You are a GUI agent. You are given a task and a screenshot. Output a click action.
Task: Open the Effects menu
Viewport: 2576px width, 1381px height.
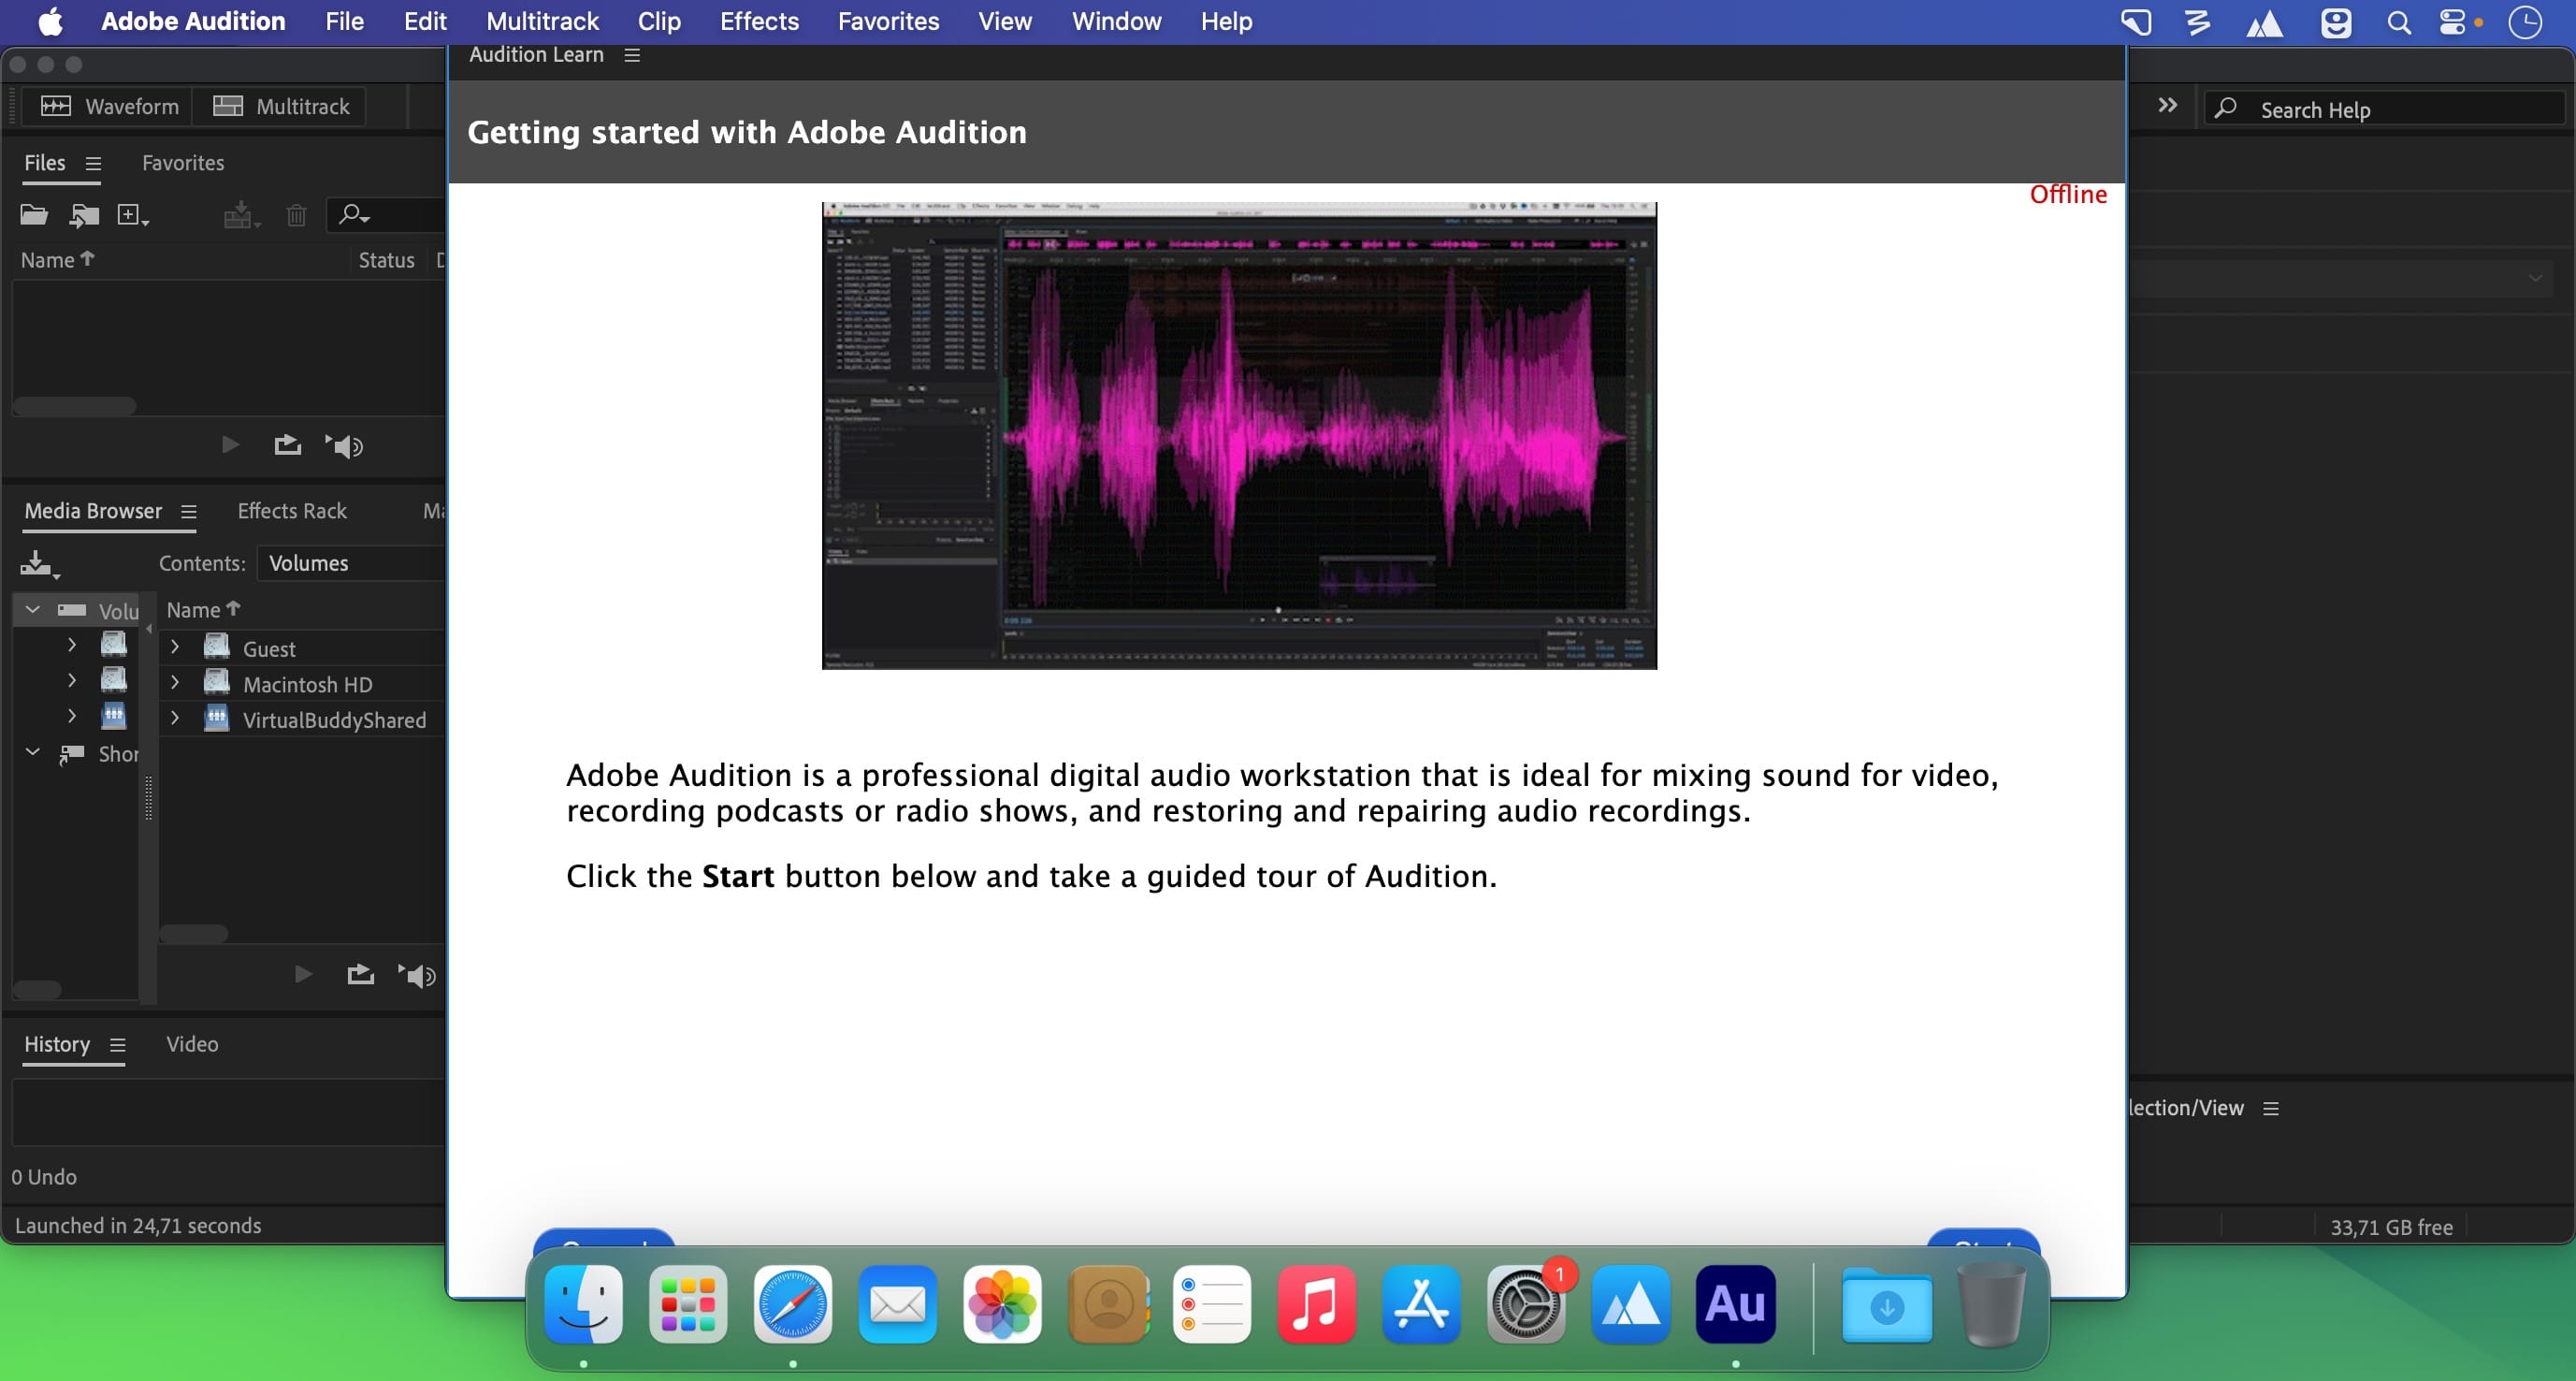[x=759, y=21]
